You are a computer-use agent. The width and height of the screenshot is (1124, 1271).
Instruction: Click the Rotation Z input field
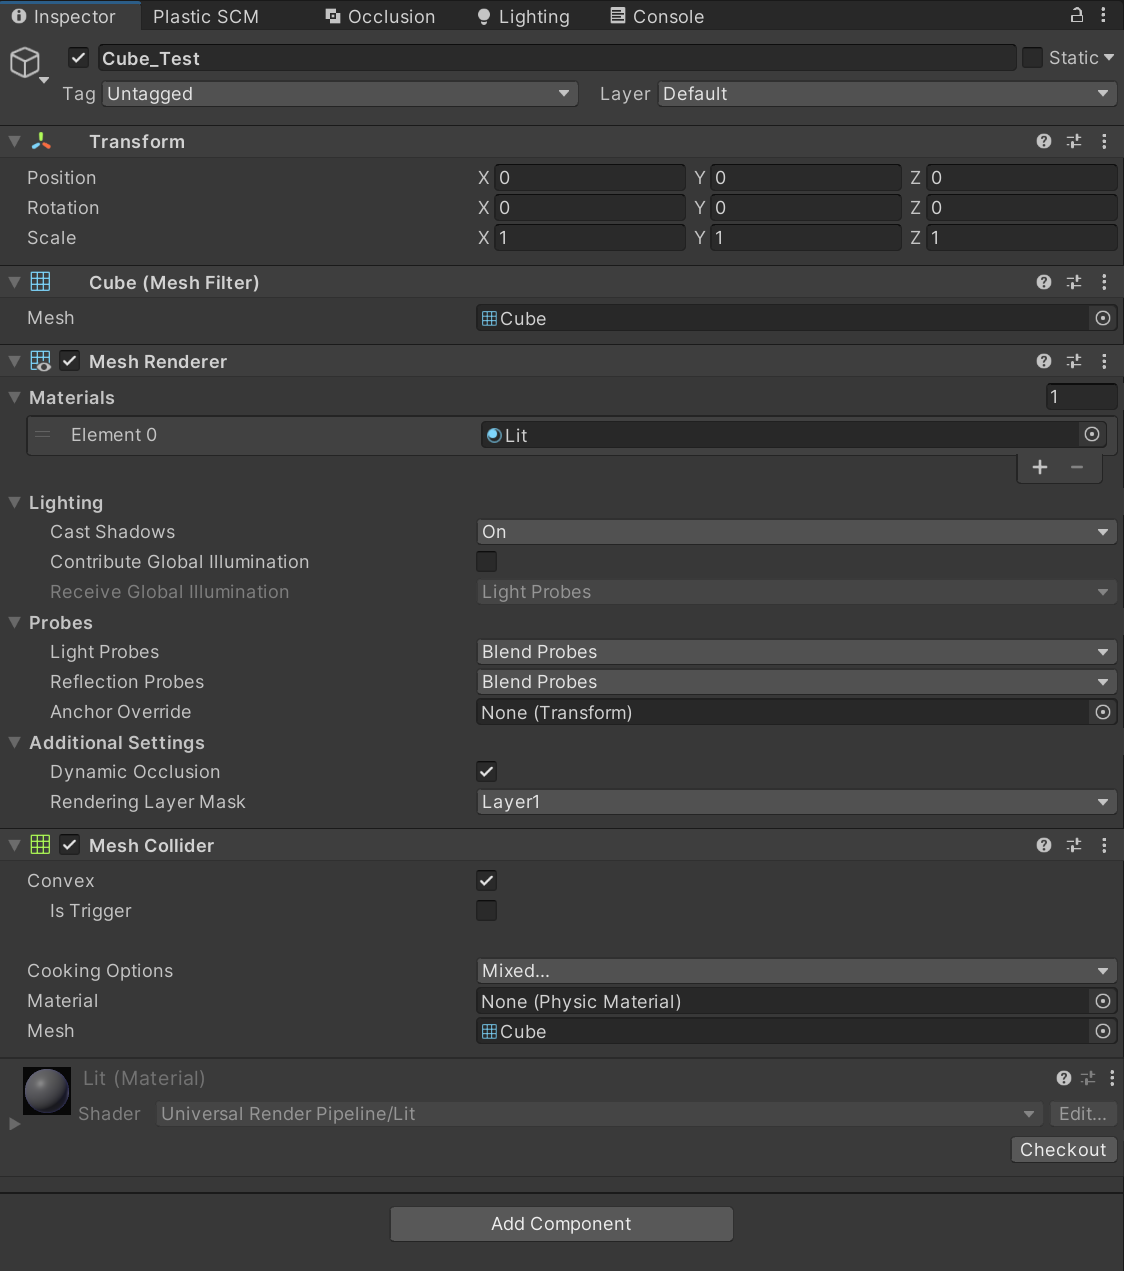(1022, 208)
